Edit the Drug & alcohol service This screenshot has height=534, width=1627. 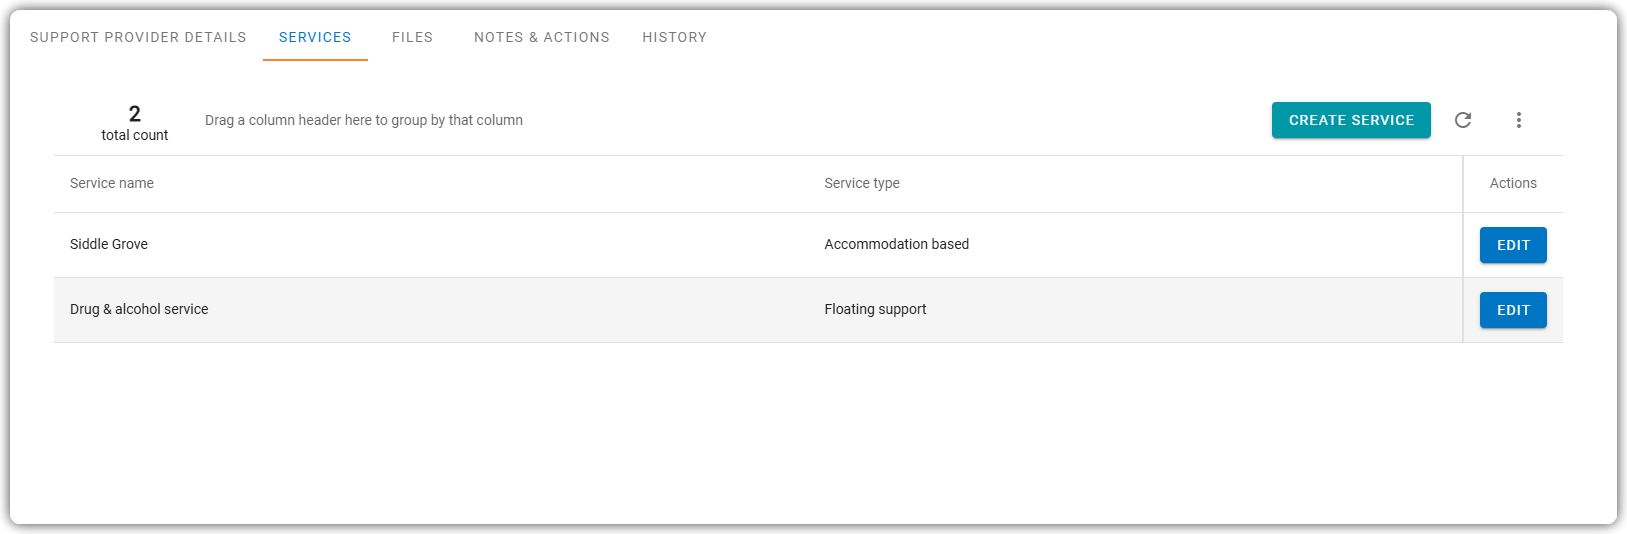1513,310
